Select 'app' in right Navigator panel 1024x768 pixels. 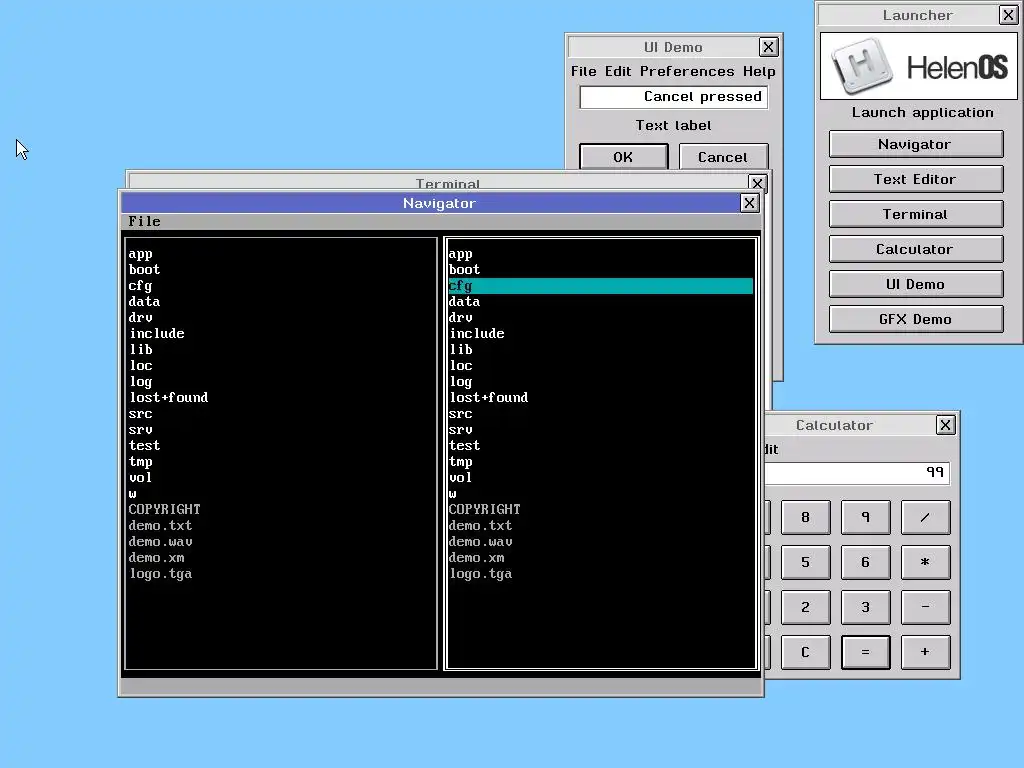(x=601, y=254)
